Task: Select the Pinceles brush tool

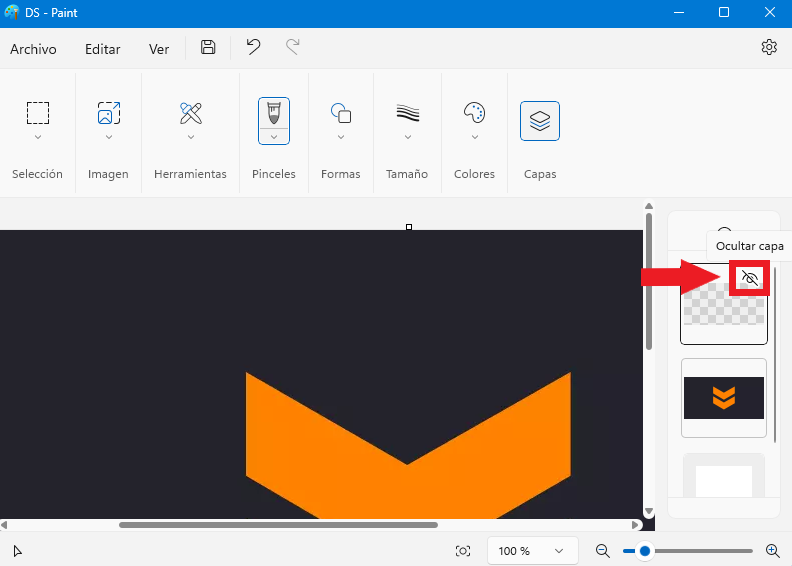Action: coord(274,113)
